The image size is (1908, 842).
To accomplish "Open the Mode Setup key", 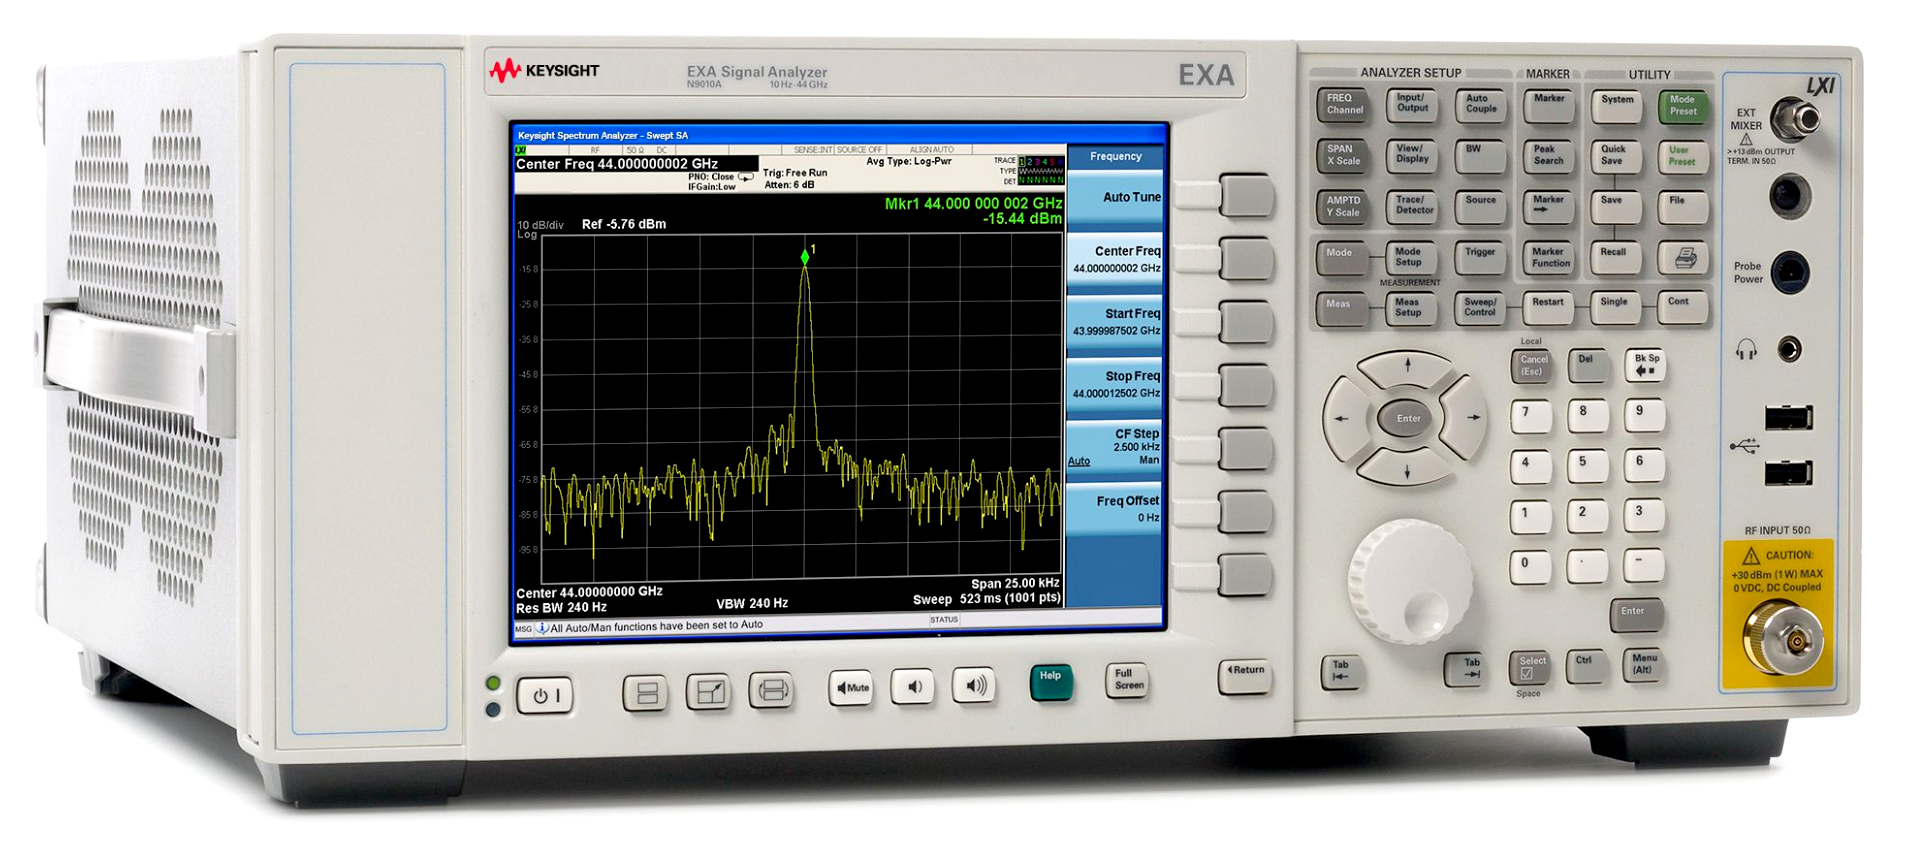I will point(1411,258).
